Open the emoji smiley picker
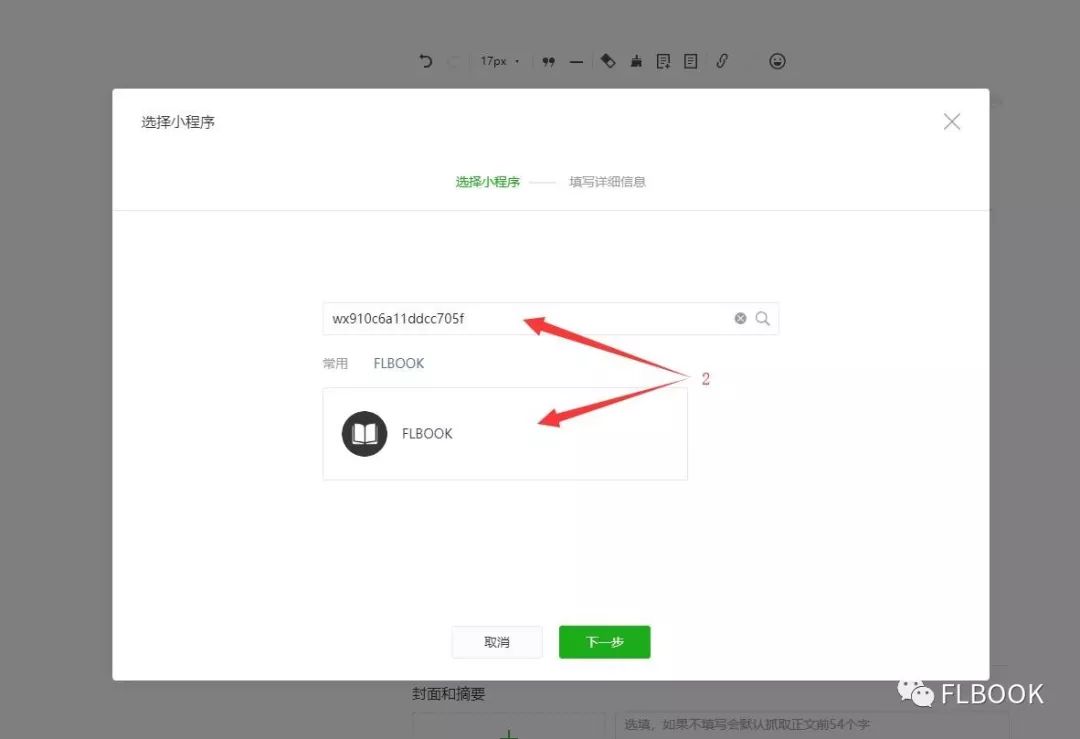This screenshot has height=739, width=1080. click(x=777, y=61)
